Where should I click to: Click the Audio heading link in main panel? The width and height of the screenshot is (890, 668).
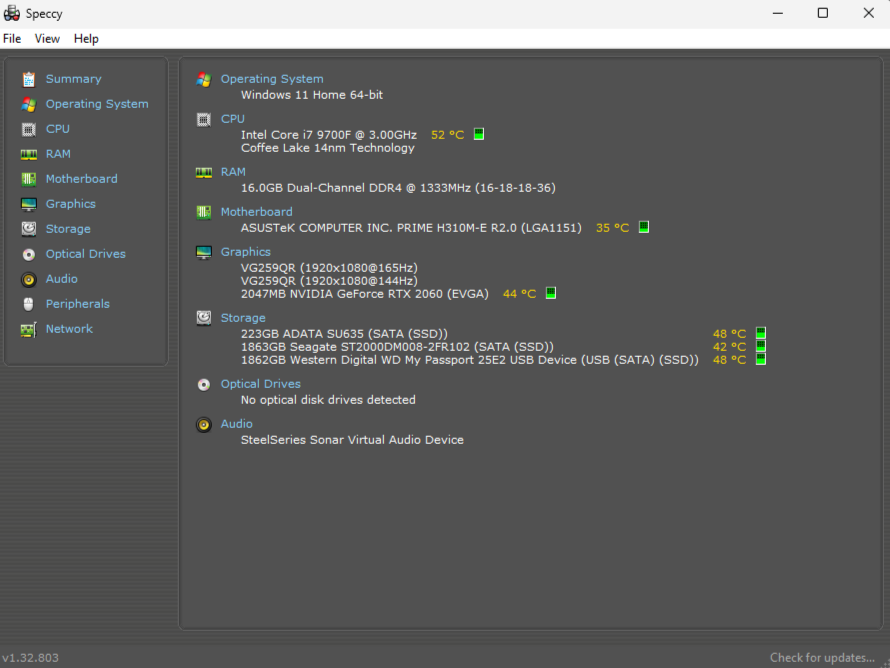[237, 423]
